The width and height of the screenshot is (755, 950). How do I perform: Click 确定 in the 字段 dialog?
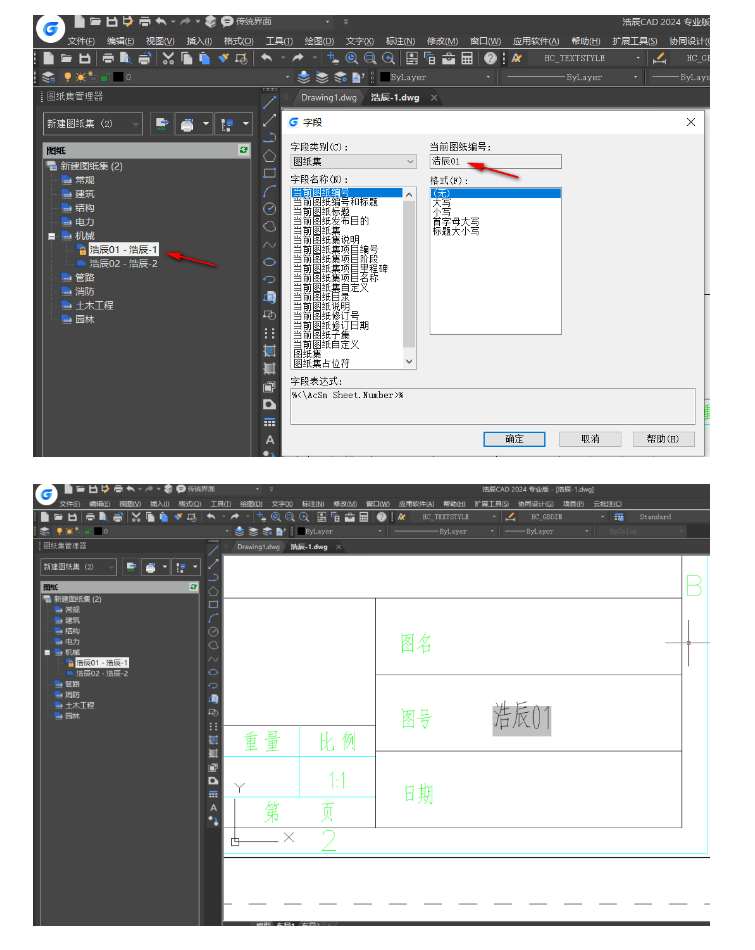[x=514, y=439]
